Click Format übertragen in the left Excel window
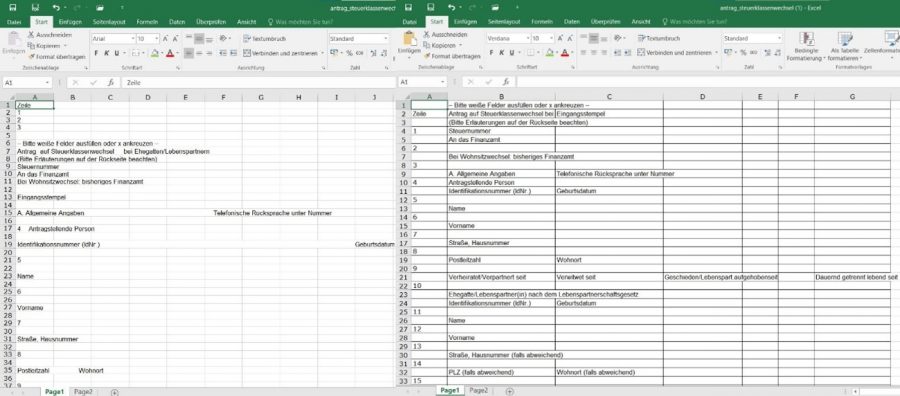Image resolution: width=900 pixels, height=396 pixels. click(56, 57)
